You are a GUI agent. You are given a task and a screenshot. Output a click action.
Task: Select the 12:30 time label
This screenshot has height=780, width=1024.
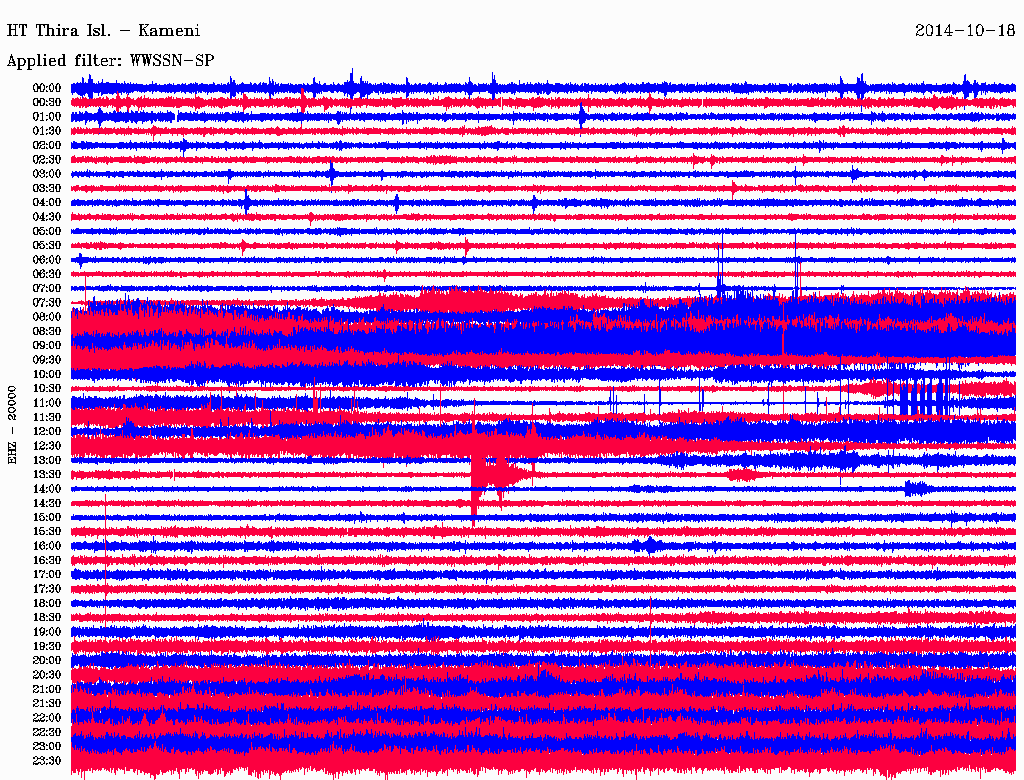coord(47,446)
